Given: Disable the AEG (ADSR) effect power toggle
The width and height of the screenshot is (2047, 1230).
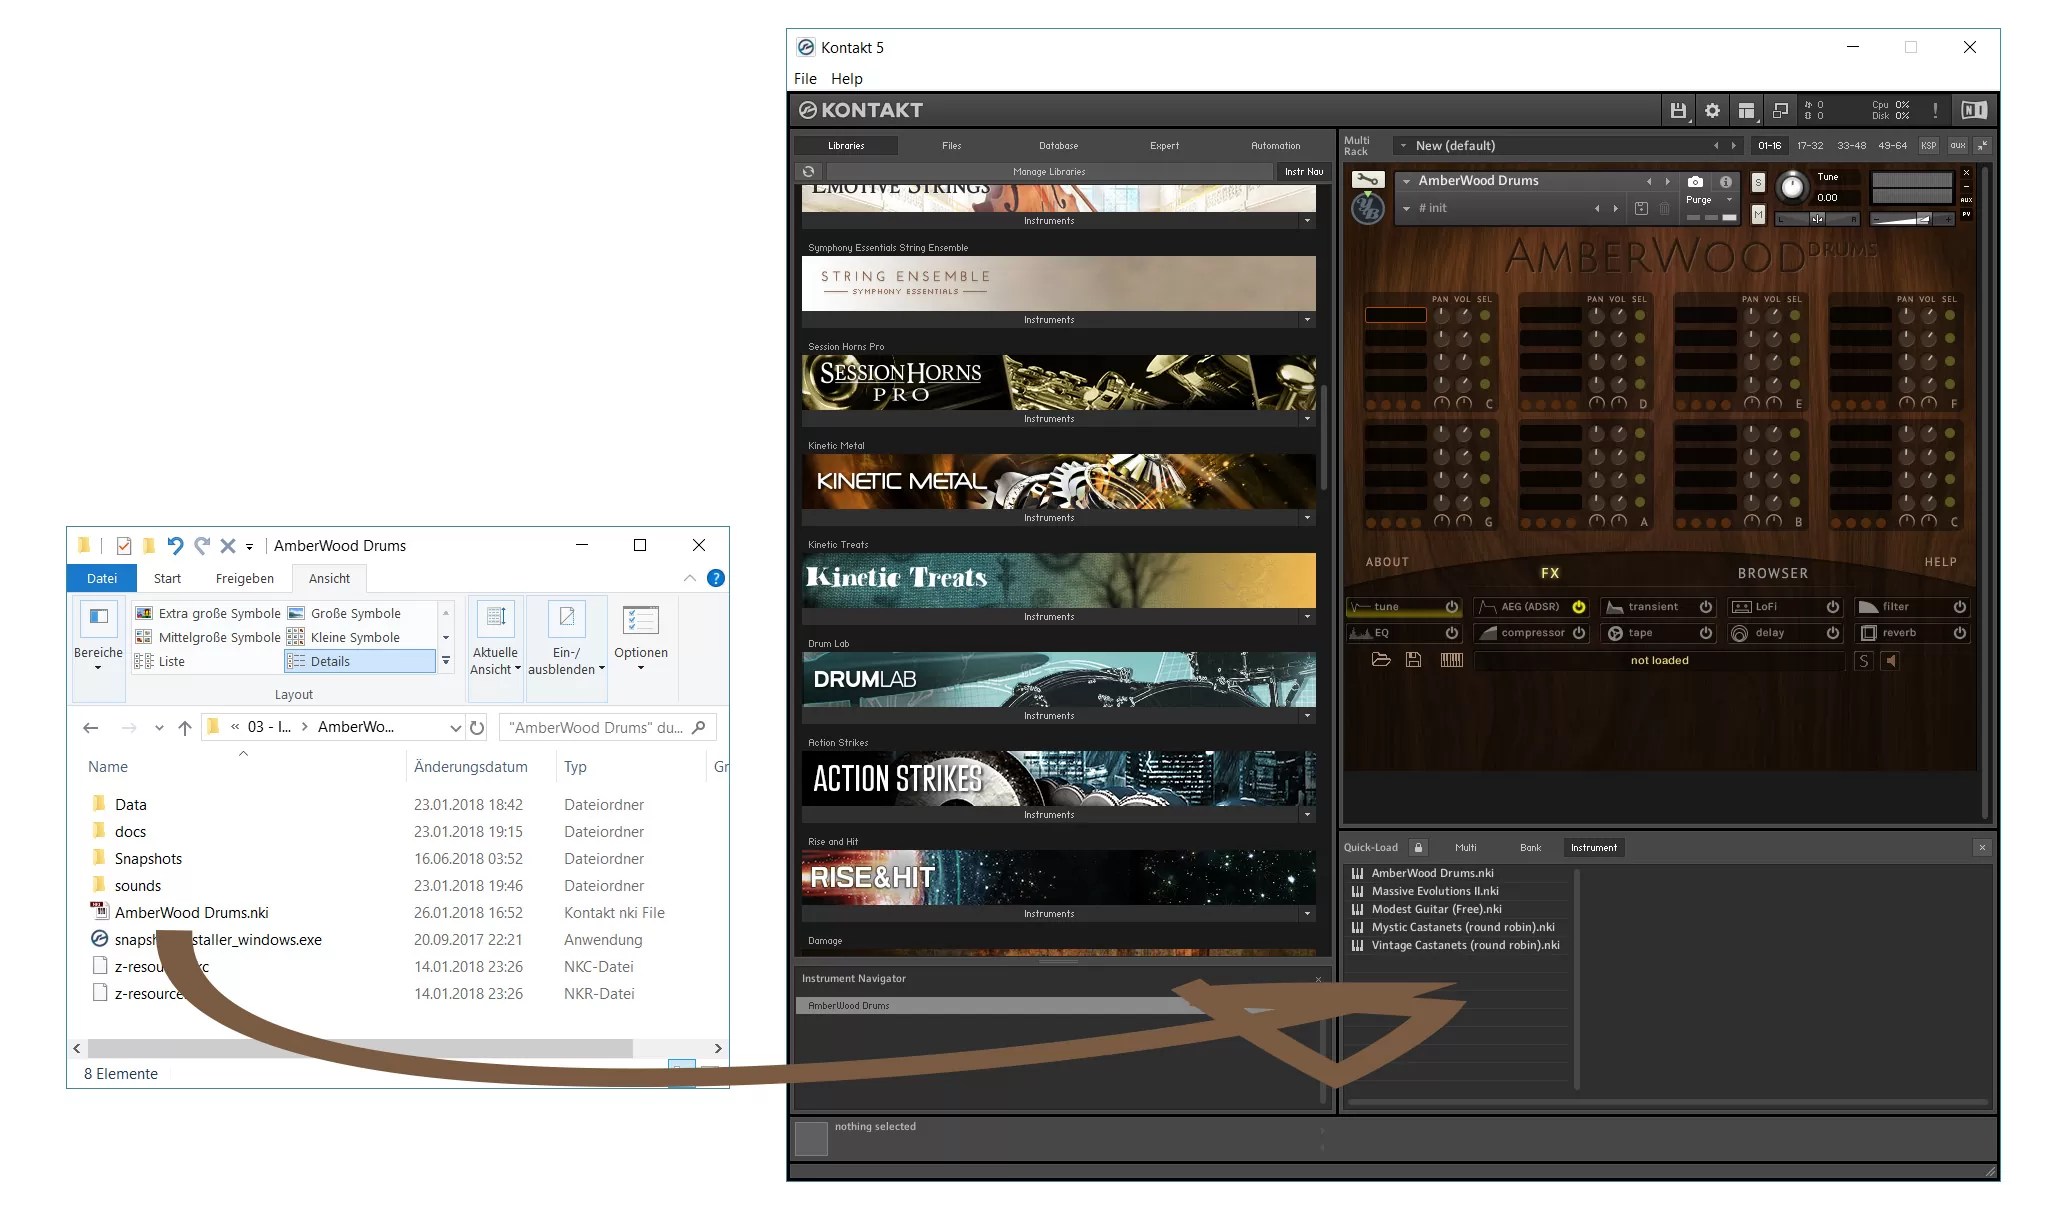Looking at the screenshot, I should pos(1580,606).
